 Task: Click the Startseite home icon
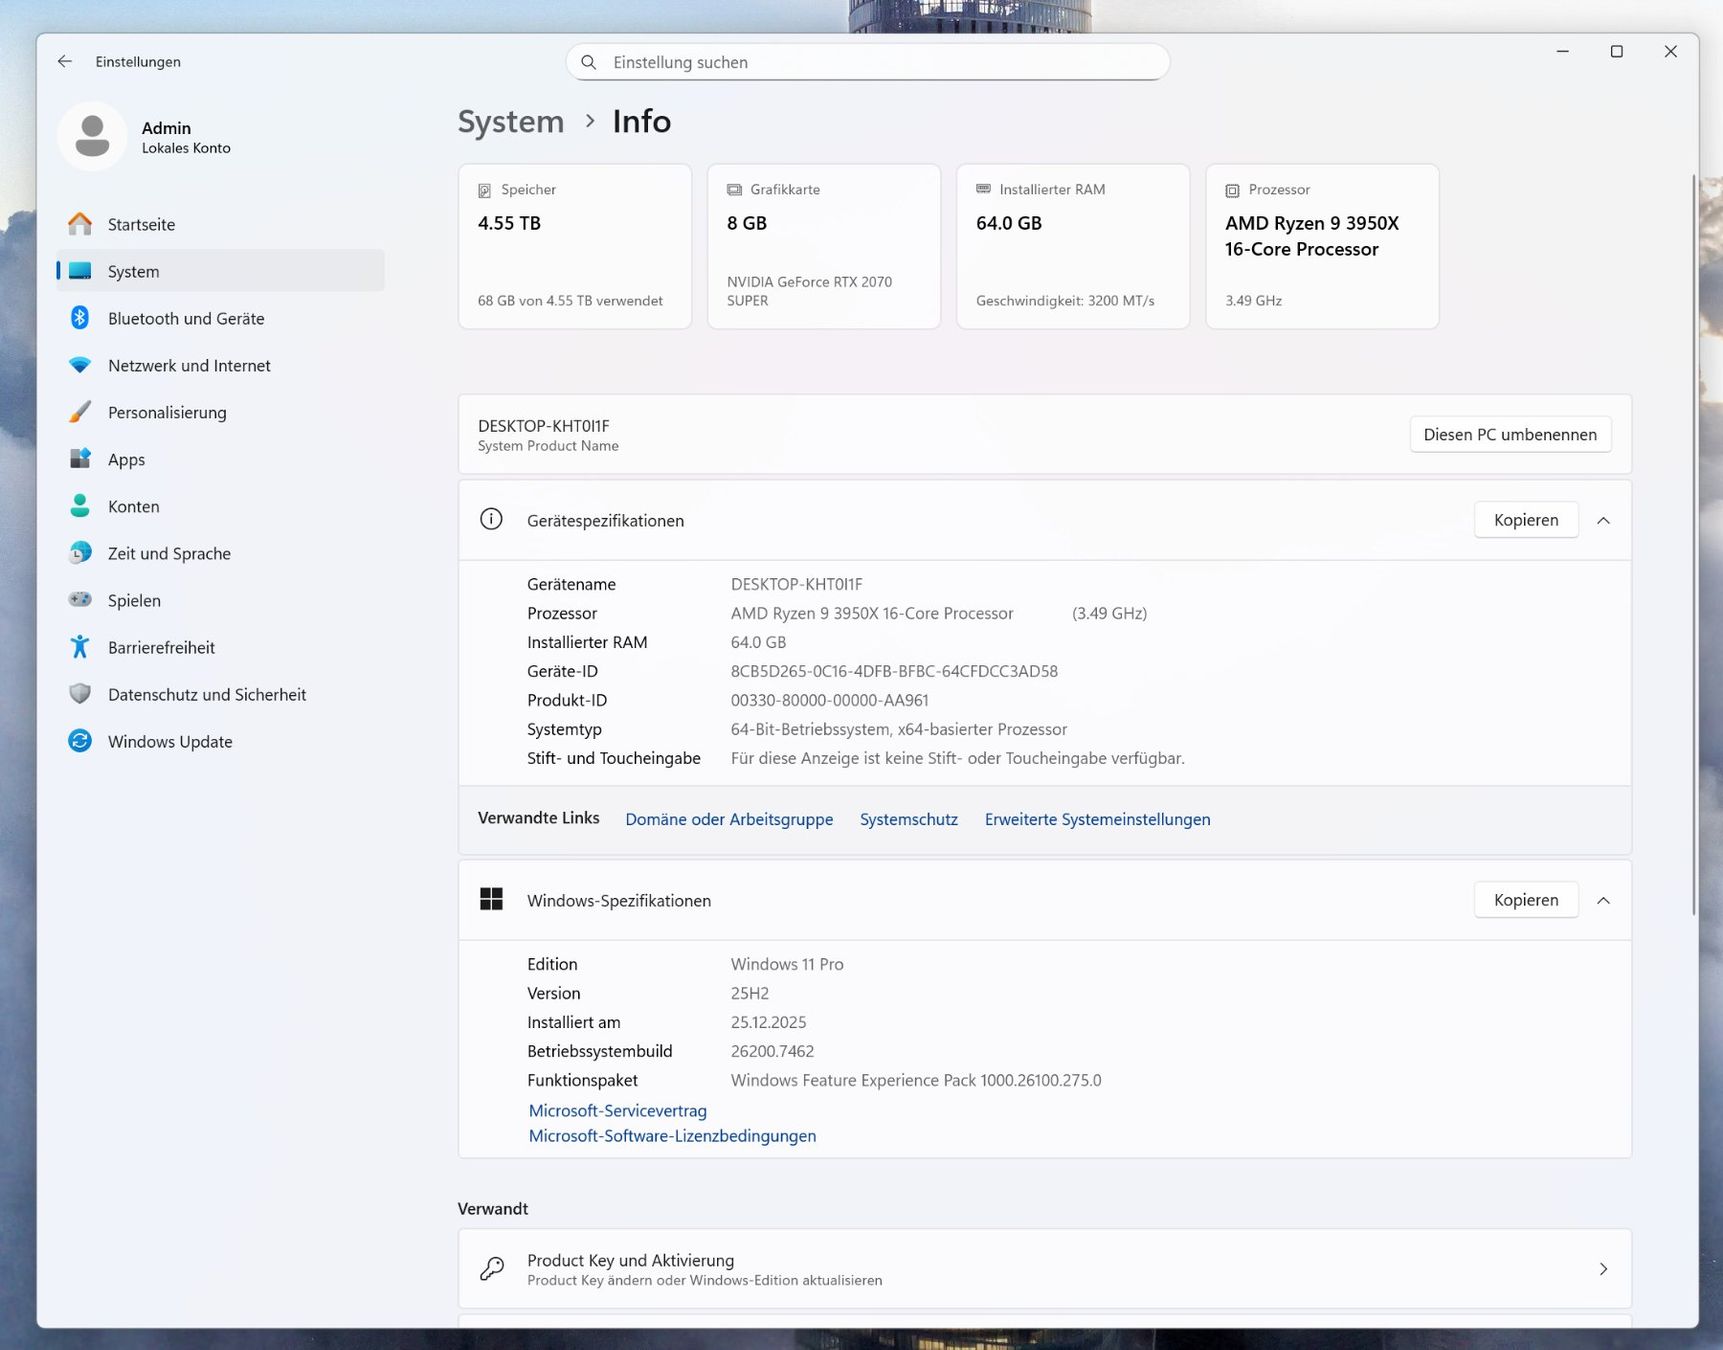click(80, 224)
